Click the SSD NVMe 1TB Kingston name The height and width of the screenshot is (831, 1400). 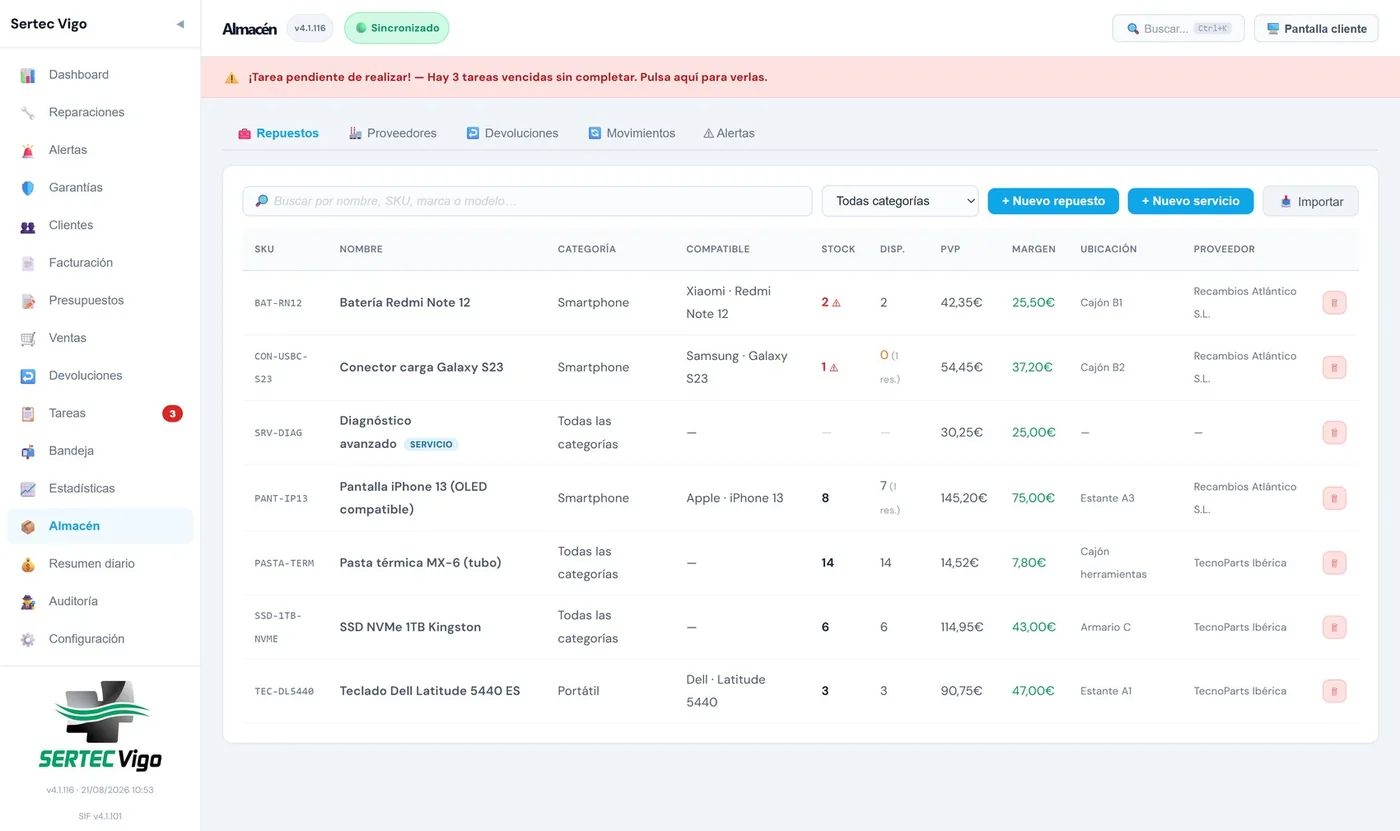pos(410,627)
